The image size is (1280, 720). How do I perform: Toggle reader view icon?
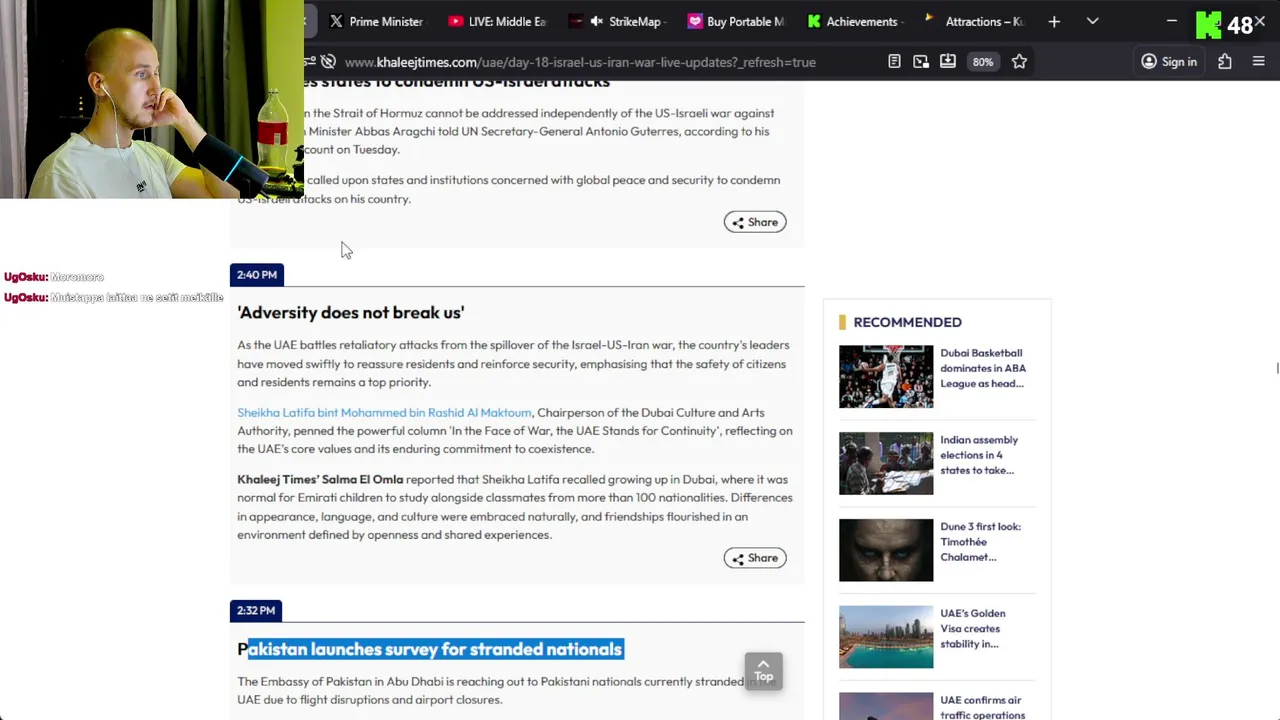pyautogui.click(x=894, y=62)
